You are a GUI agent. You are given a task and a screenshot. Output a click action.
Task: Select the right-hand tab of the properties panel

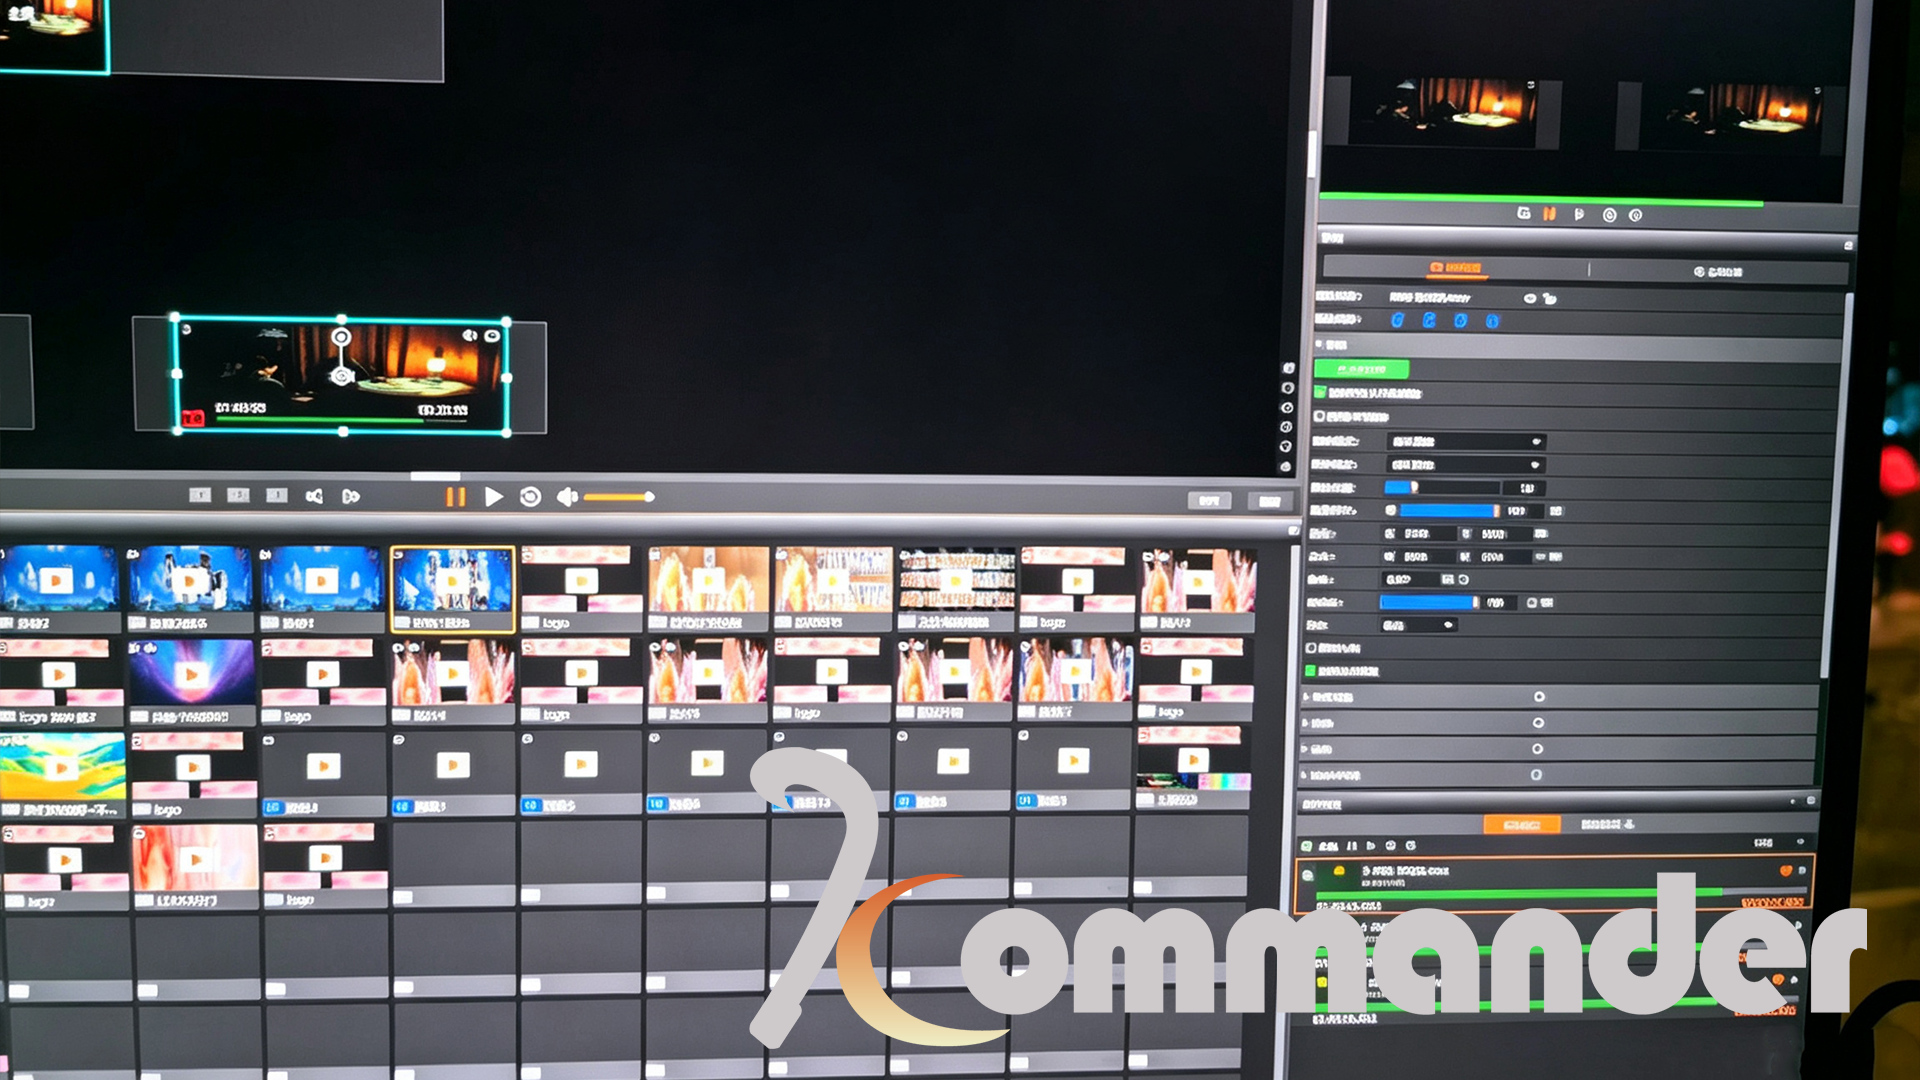pos(1718,271)
